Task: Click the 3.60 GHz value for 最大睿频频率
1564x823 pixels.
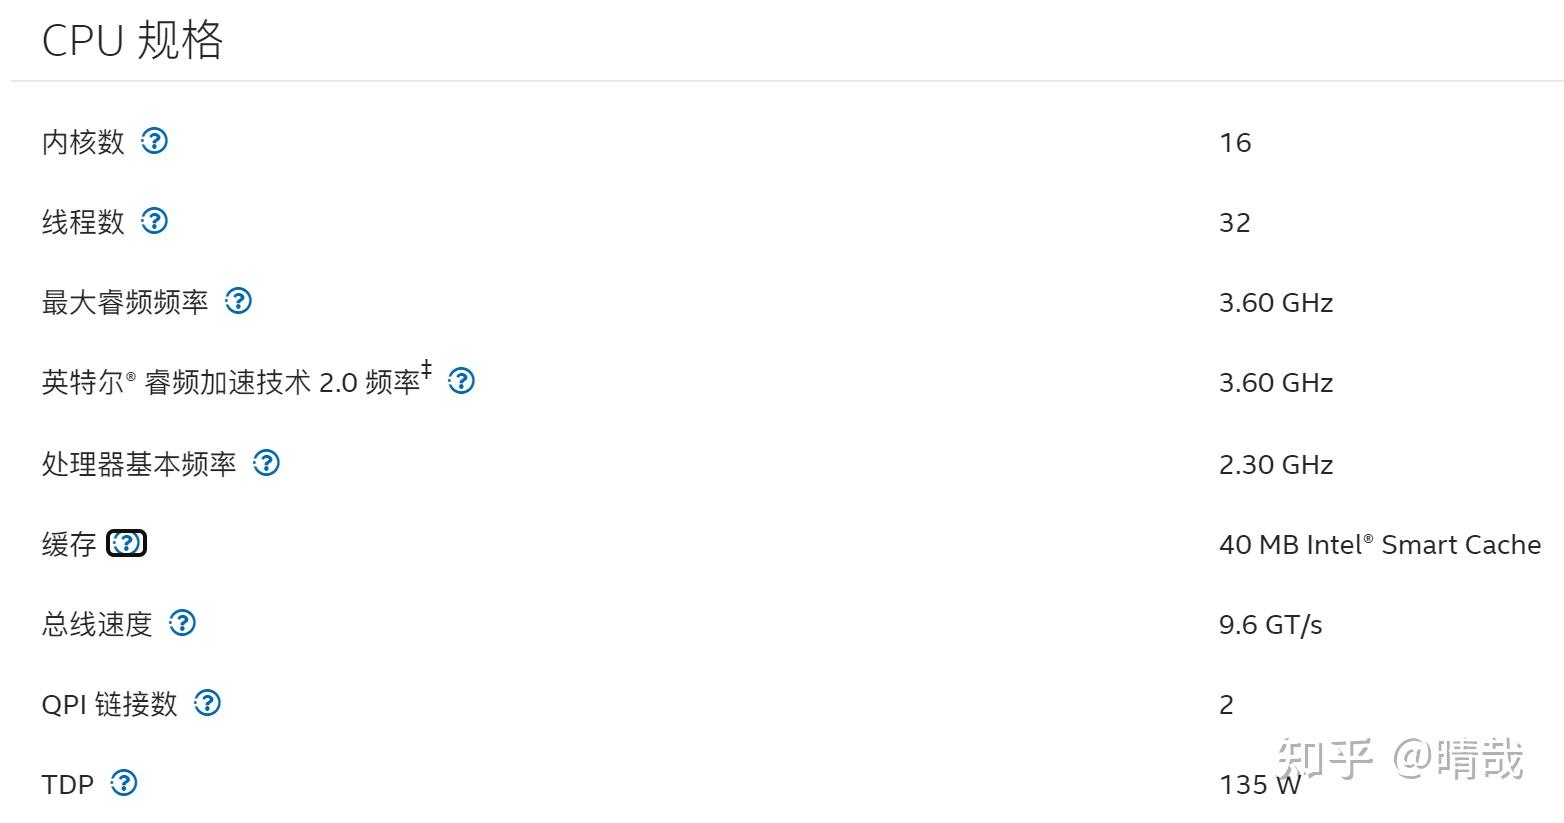Action: tap(1276, 303)
